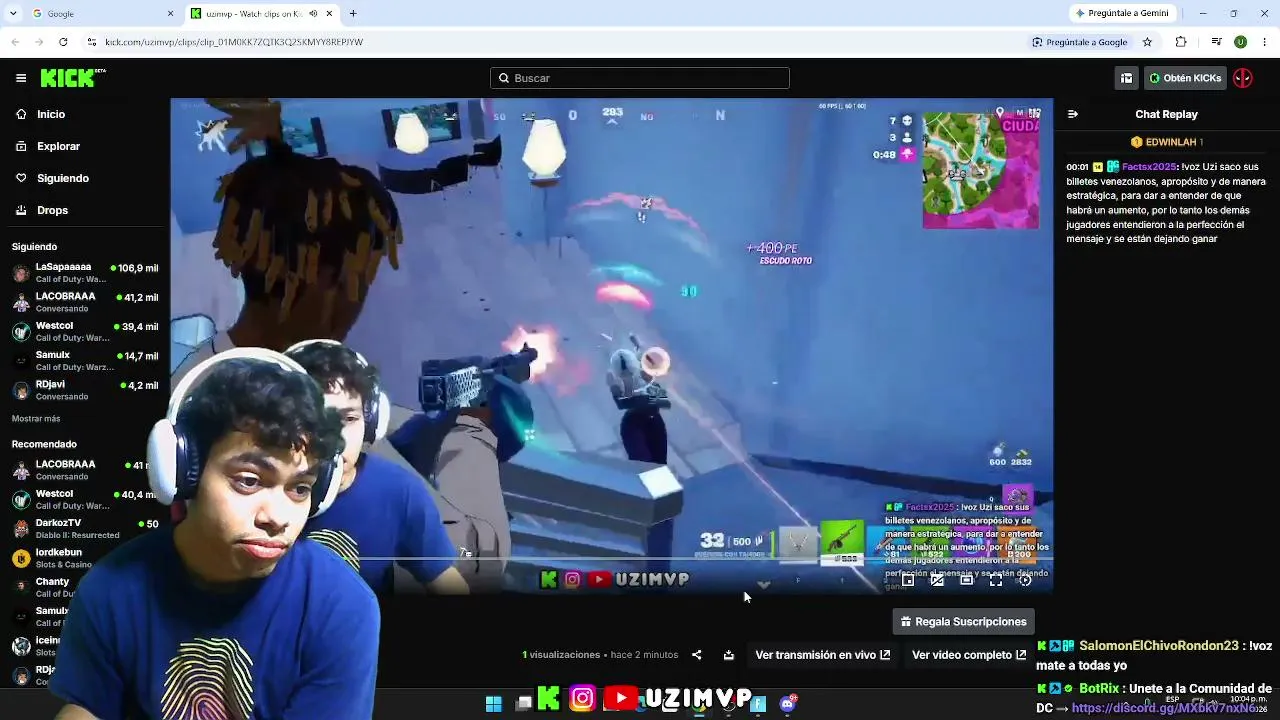1280x720 pixels.
Task: Open the Chrome extensions puzzle icon
Action: 1181,42
